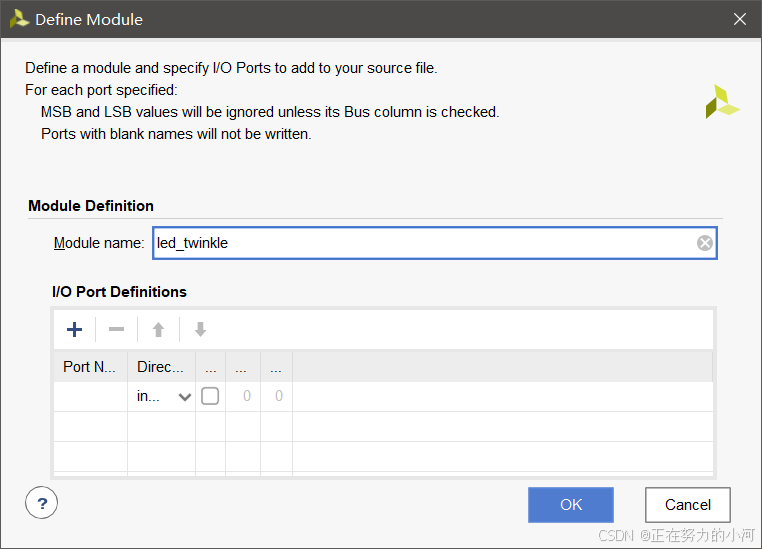Edit the Module name text field
The width and height of the screenshot is (762, 549).
434,243
